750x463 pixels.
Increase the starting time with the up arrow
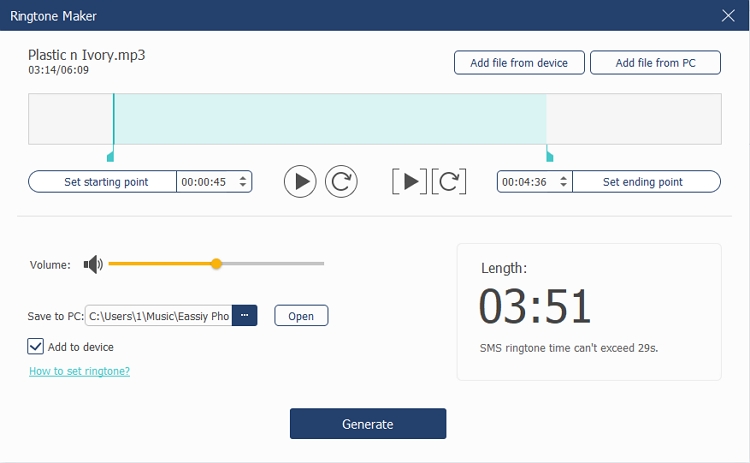click(243, 178)
